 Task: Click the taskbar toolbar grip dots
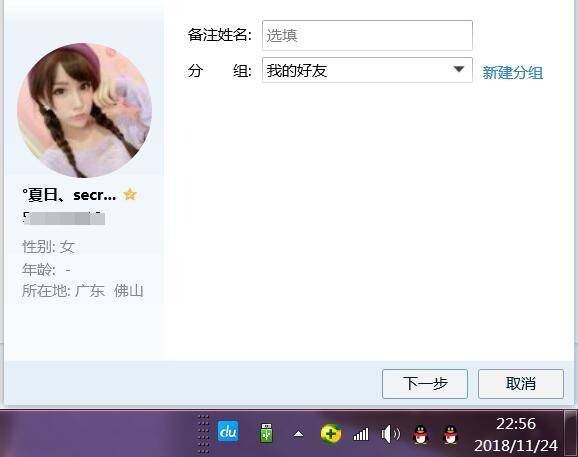203,434
